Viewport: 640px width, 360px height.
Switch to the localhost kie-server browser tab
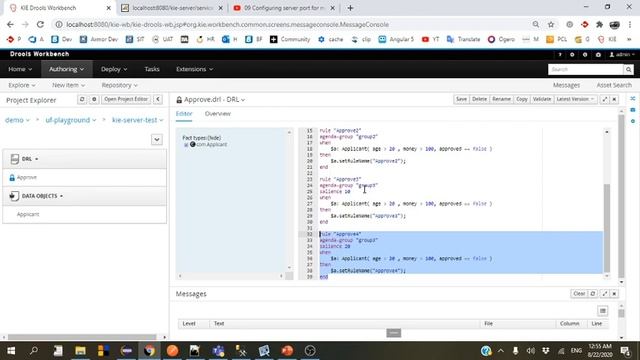pyautogui.click(x=172, y=8)
